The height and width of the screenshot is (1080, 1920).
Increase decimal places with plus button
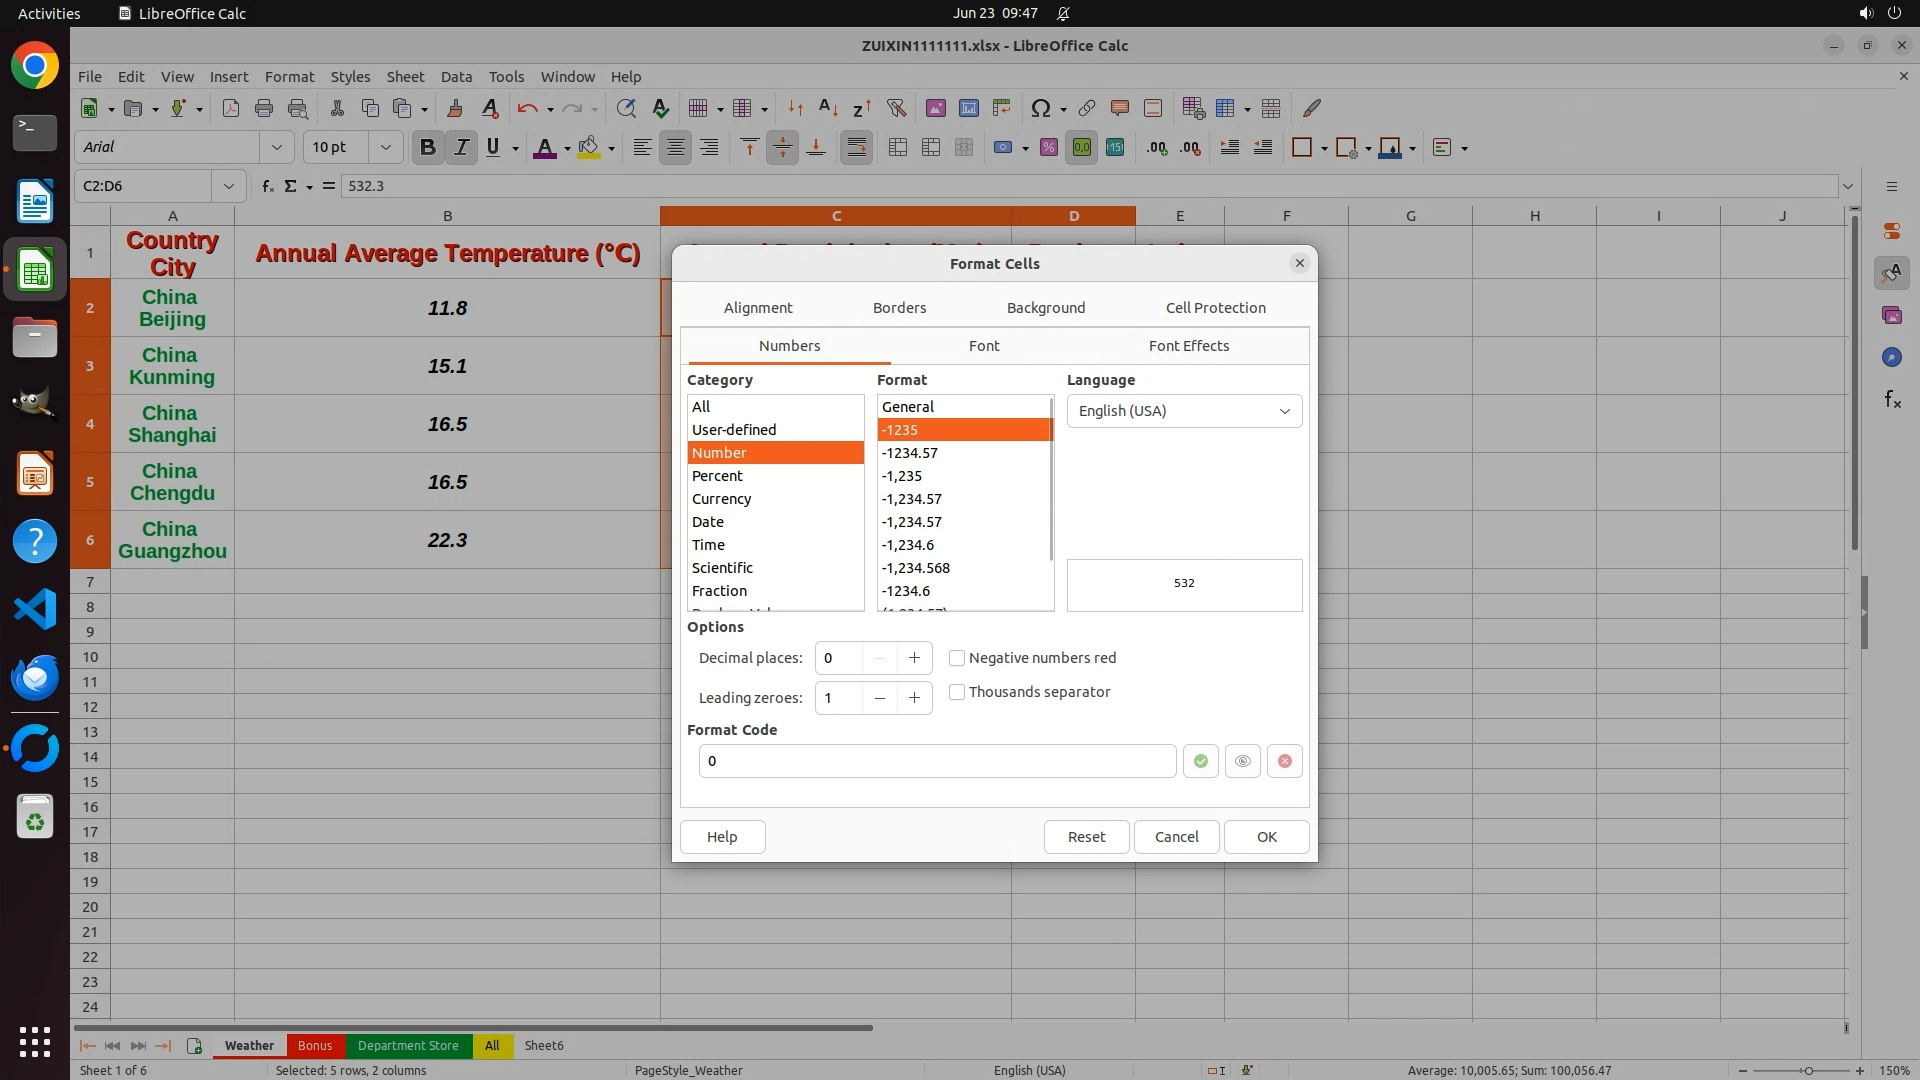point(914,658)
